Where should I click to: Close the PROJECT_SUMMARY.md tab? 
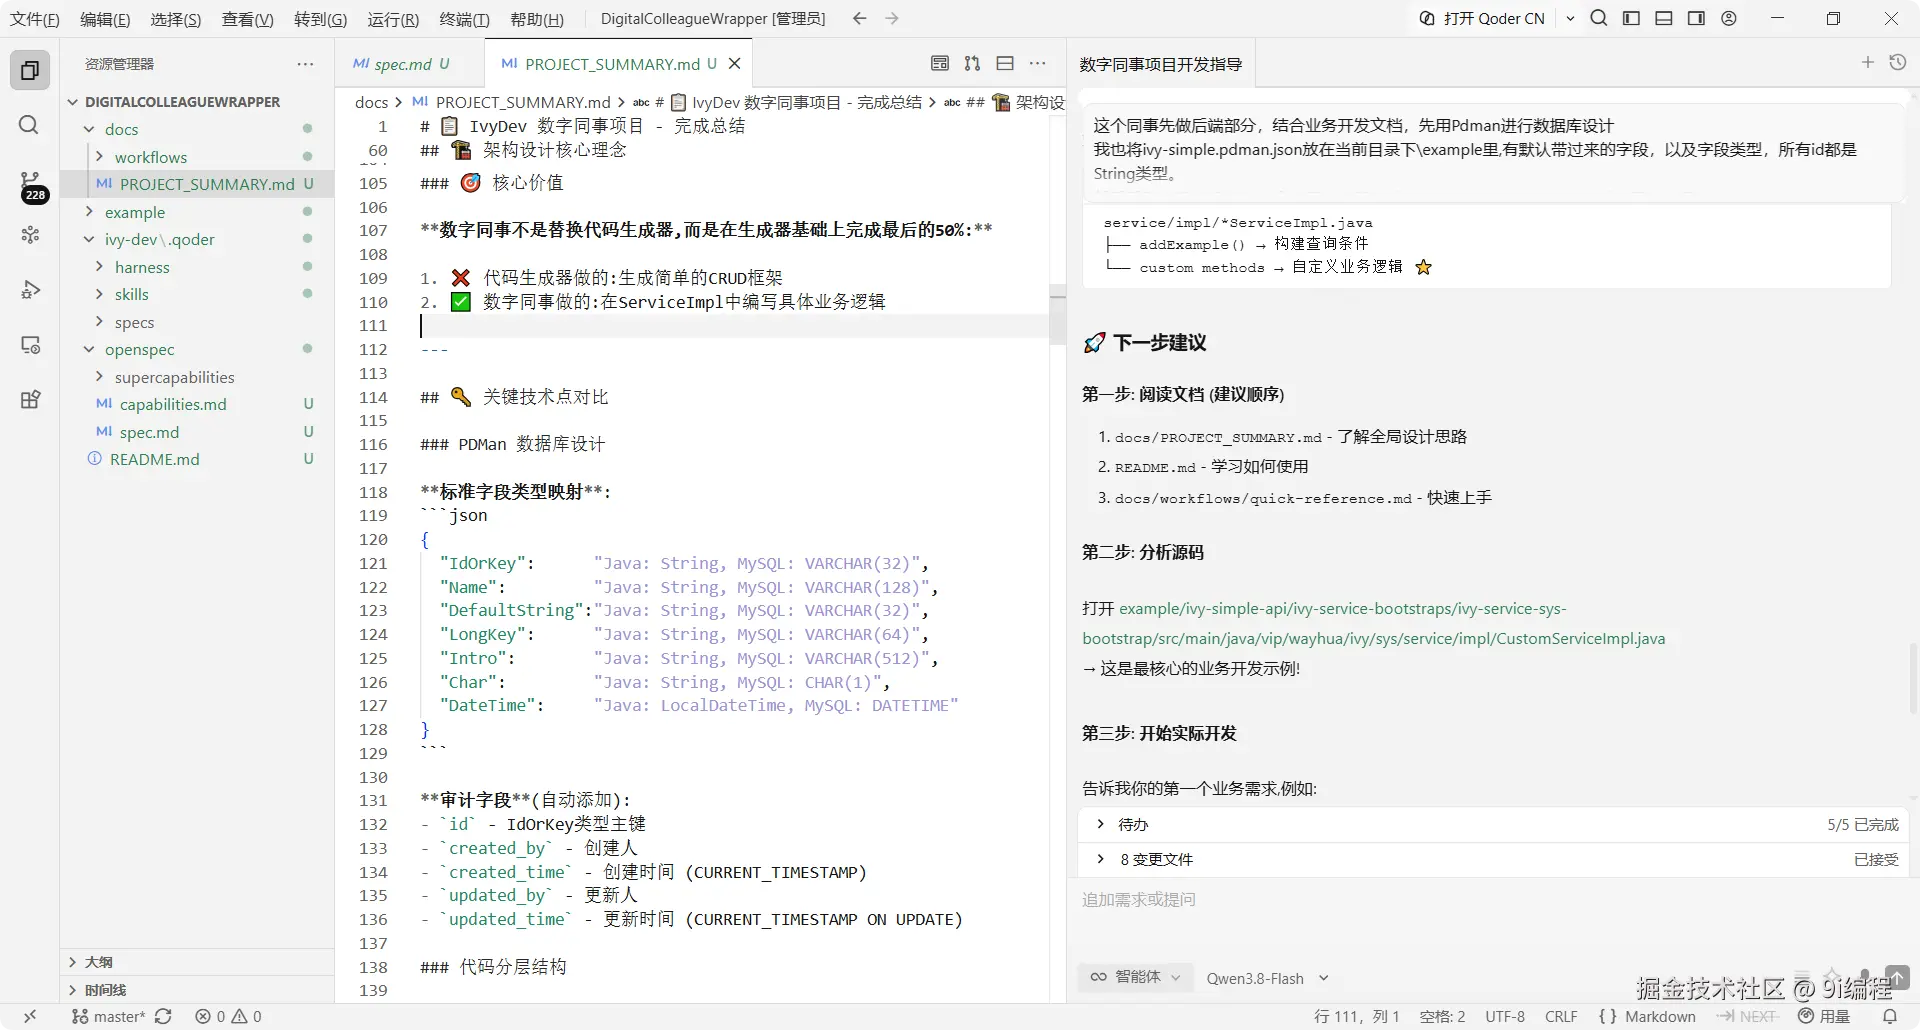tap(735, 63)
